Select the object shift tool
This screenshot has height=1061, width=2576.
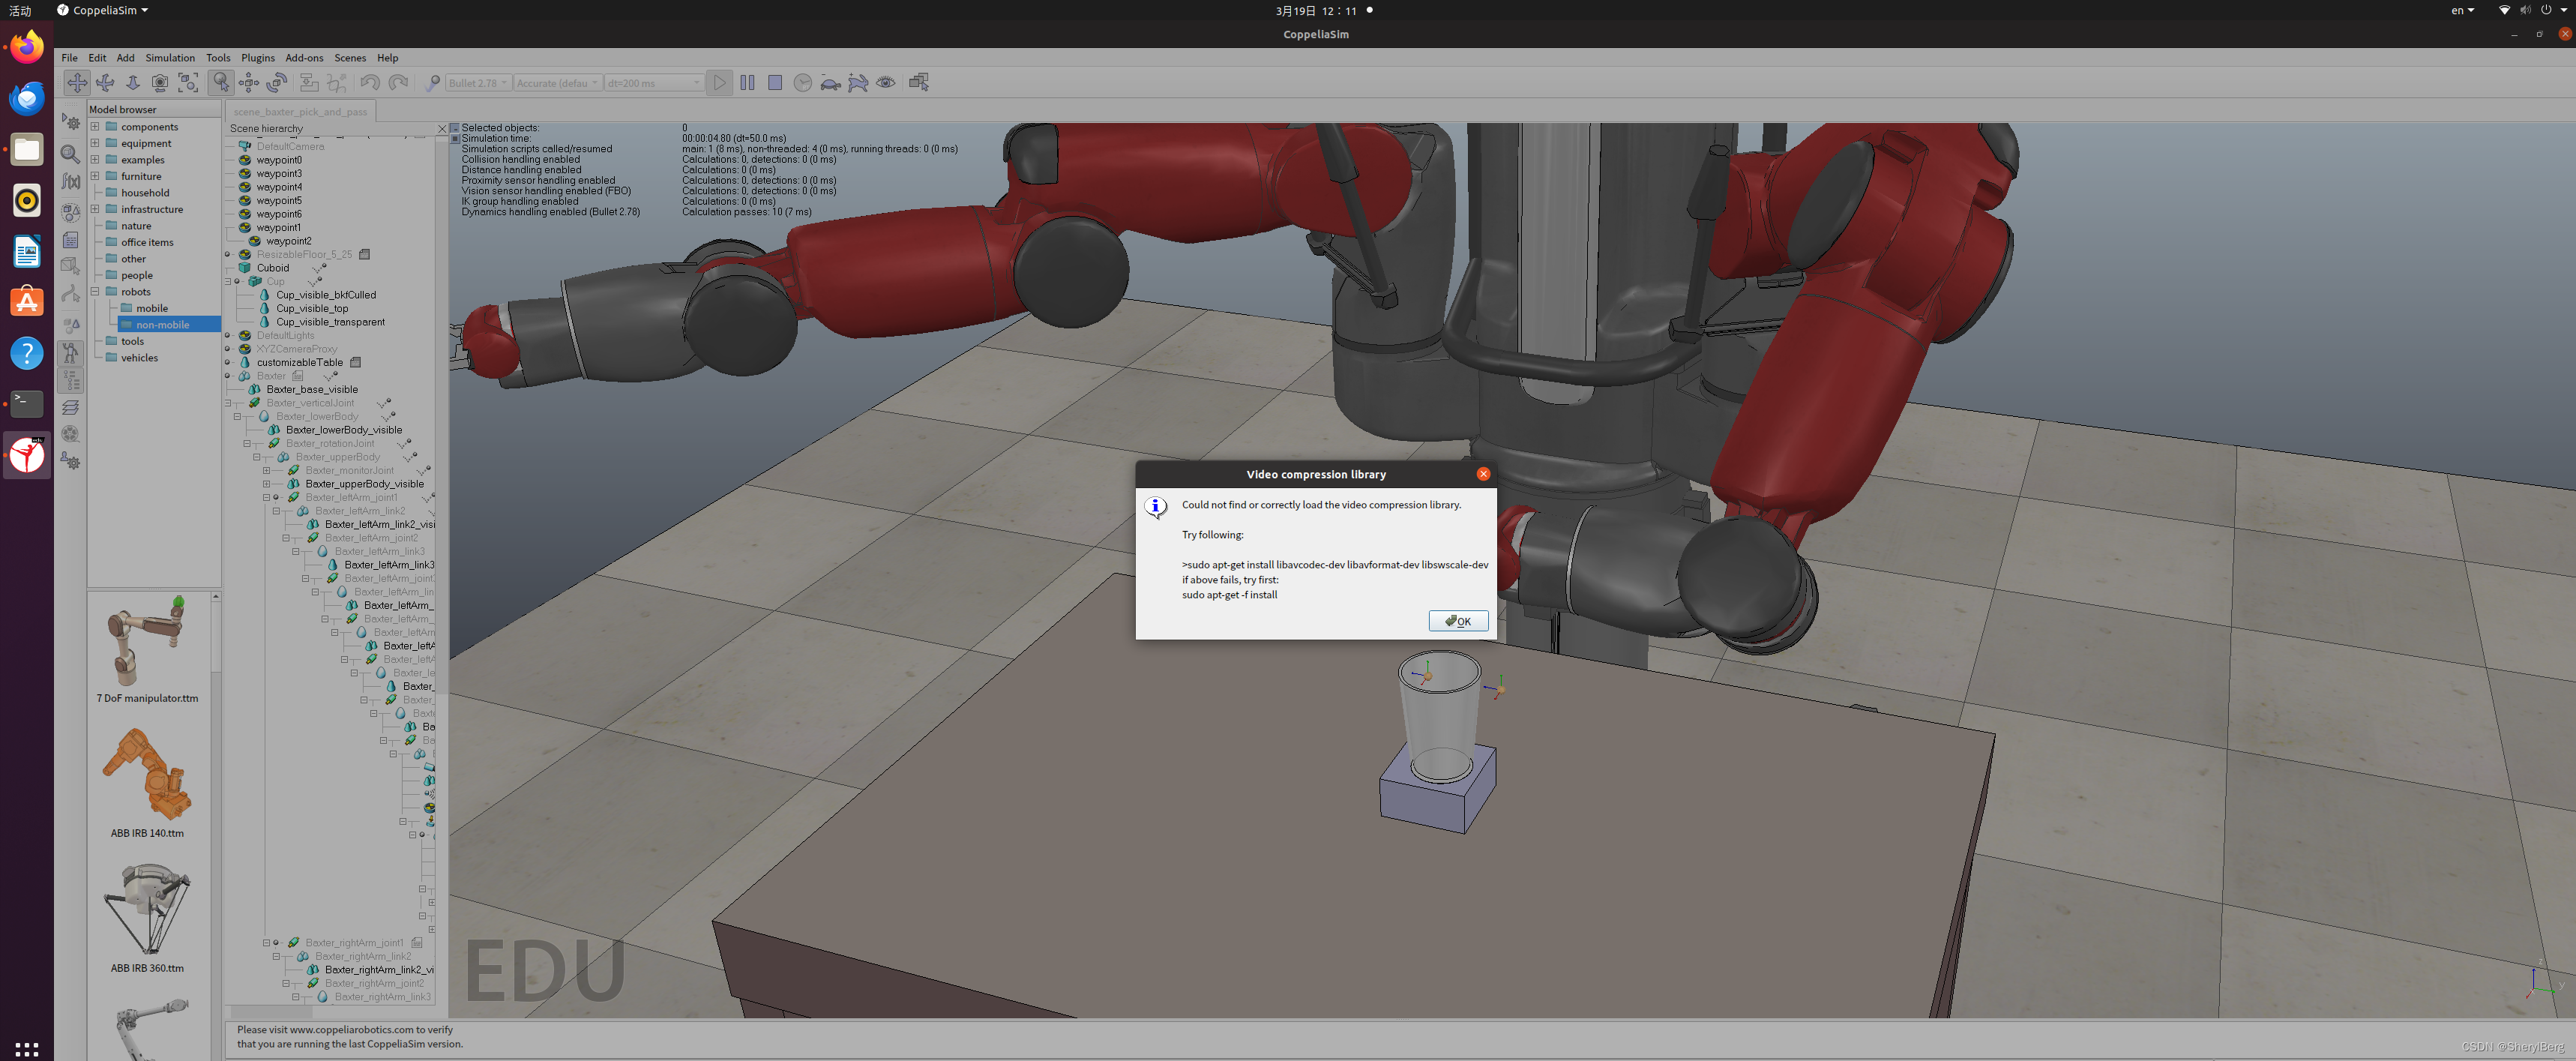coord(250,83)
